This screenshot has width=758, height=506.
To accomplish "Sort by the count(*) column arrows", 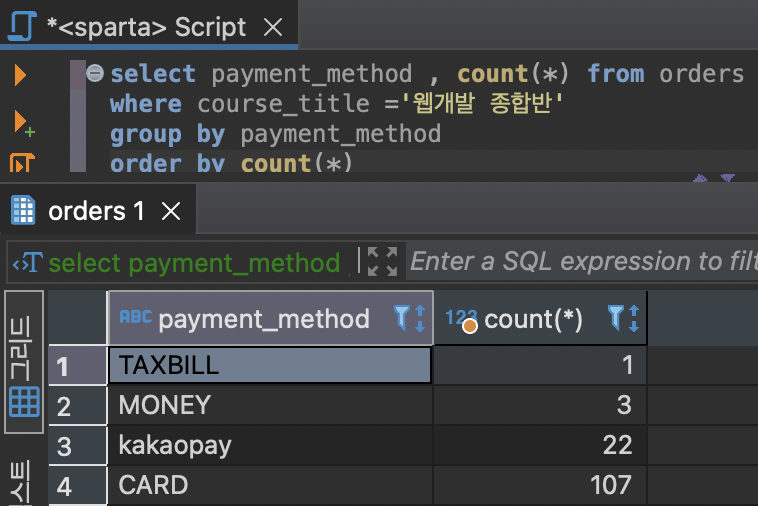I will (634, 318).
